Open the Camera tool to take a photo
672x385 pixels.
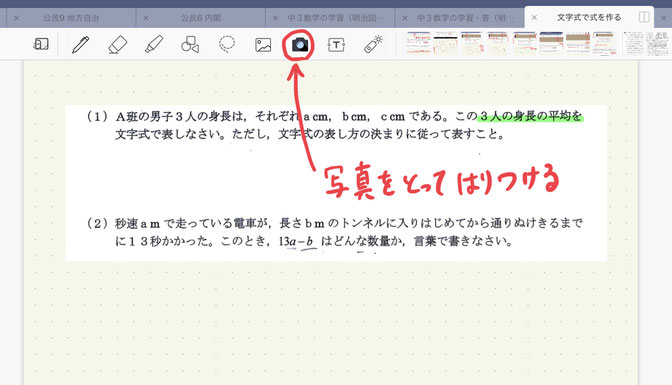(300, 44)
